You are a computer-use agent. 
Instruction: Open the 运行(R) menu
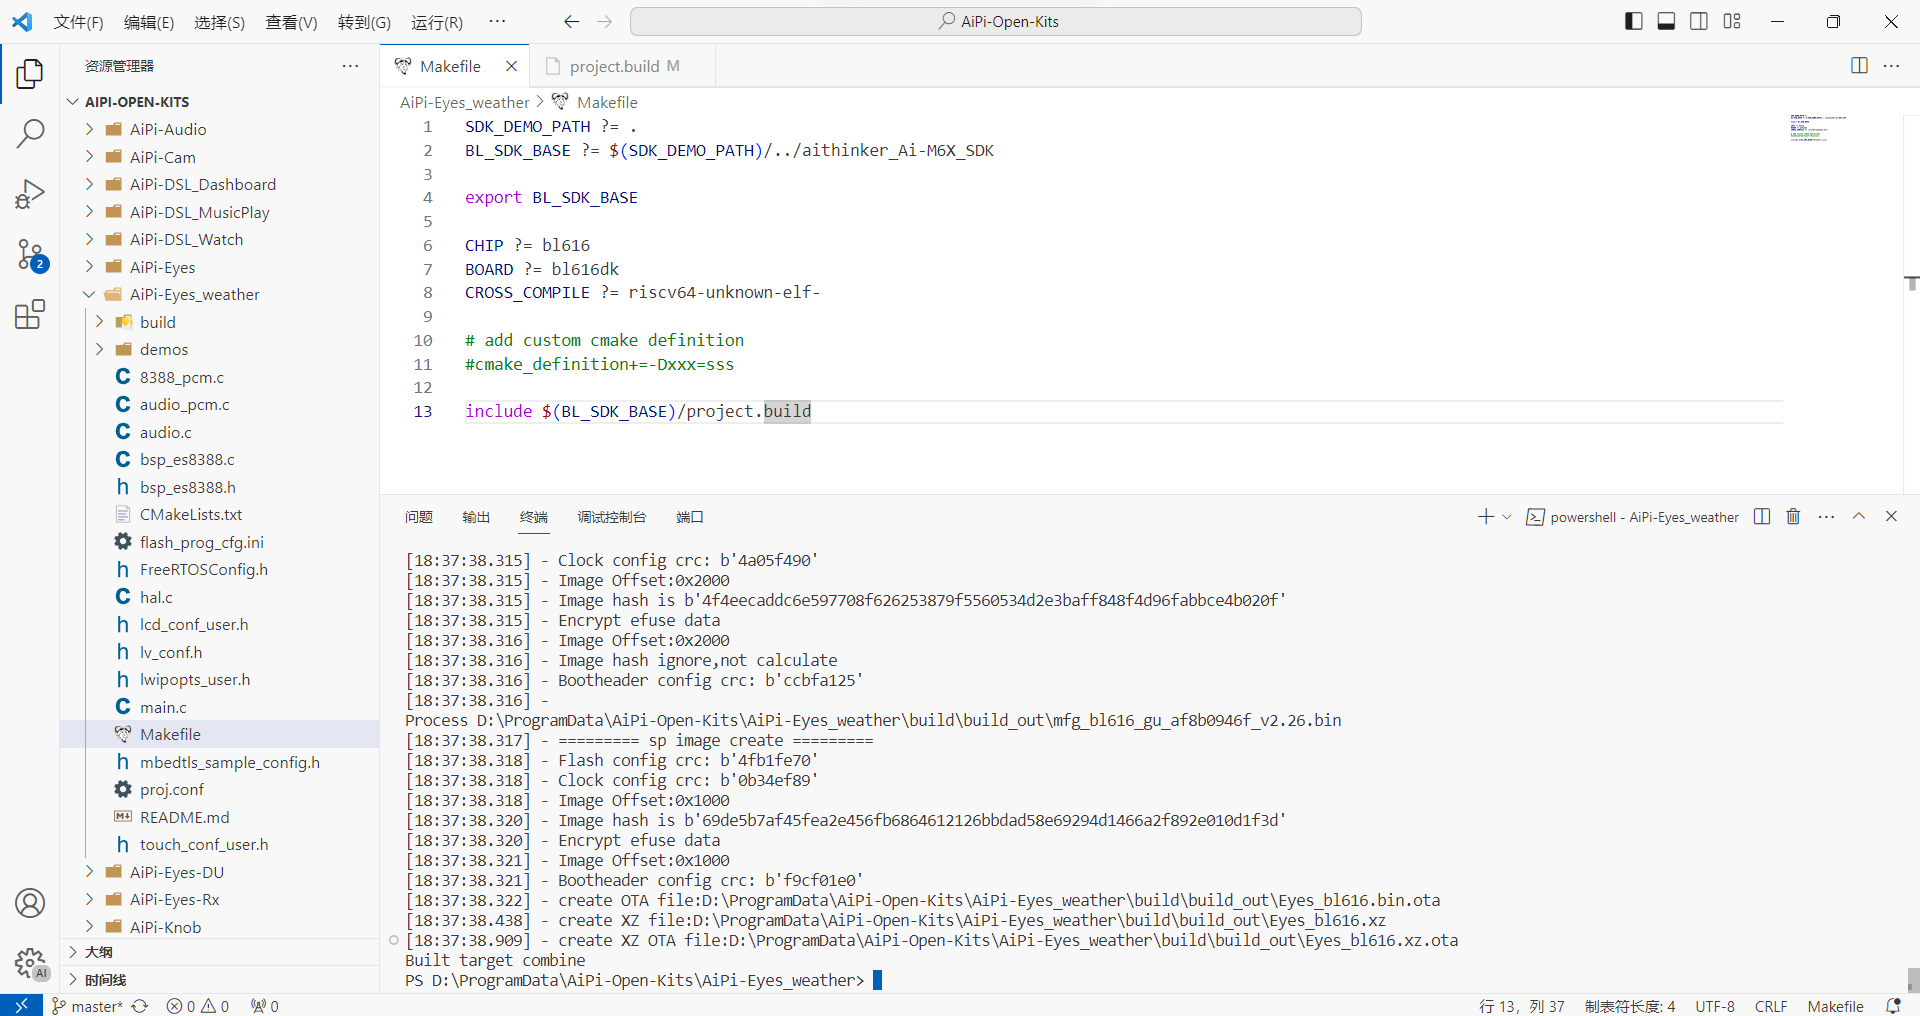pyautogui.click(x=437, y=22)
